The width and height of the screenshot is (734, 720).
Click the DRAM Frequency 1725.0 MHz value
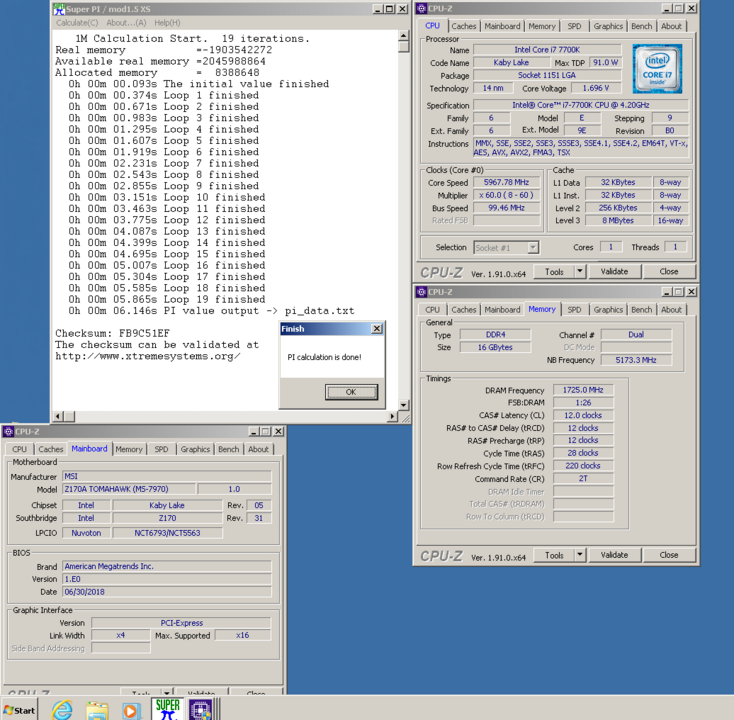[x=583, y=390]
